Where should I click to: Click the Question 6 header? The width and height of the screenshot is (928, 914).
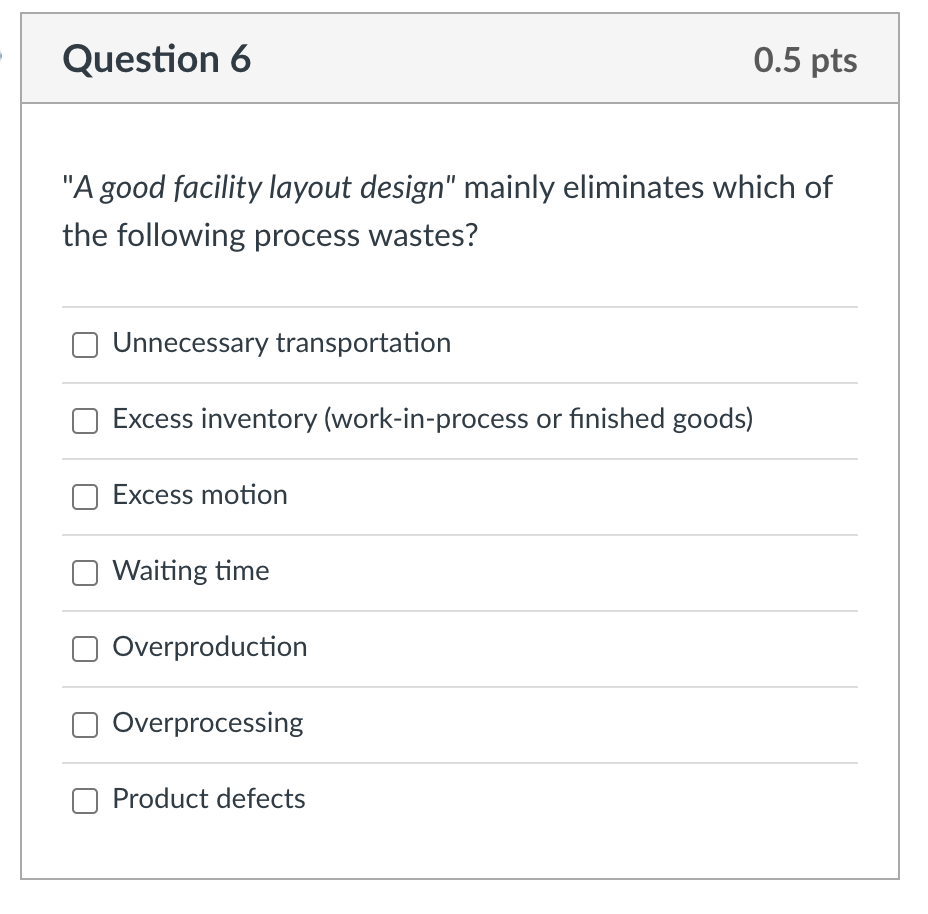click(x=155, y=59)
